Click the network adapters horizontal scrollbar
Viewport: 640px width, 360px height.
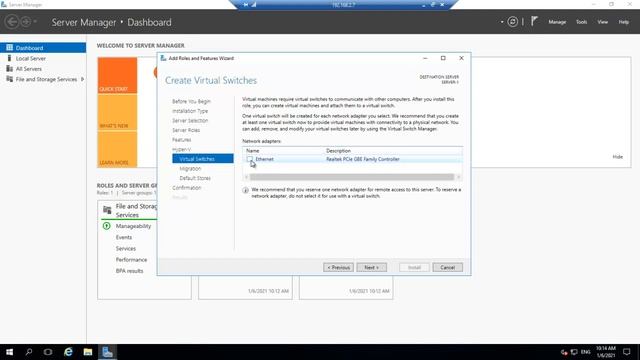tap(351, 177)
